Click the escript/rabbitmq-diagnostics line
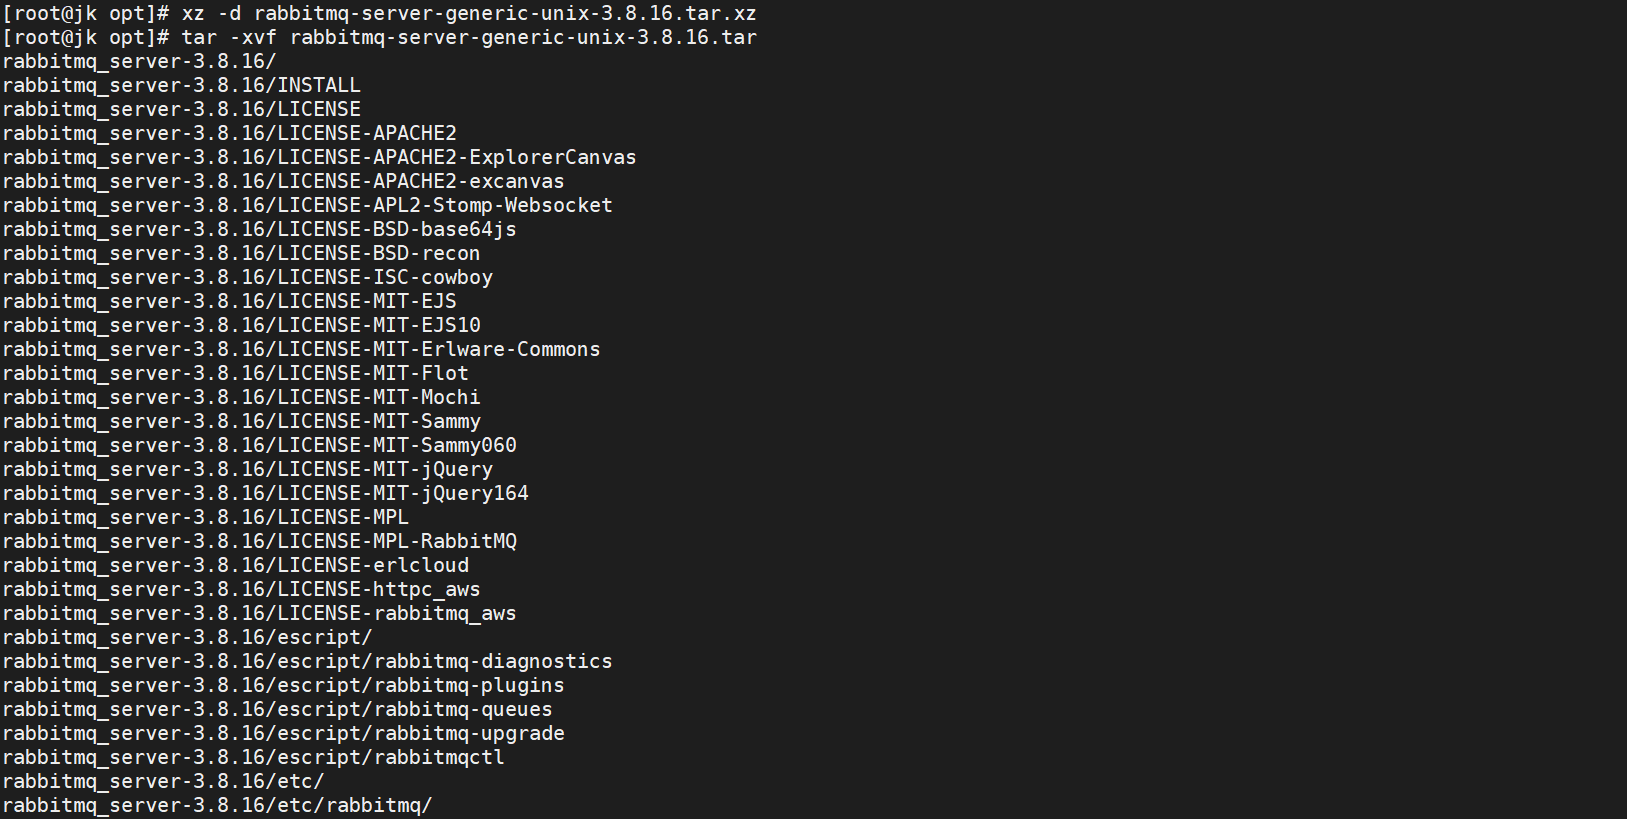1627x819 pixels. pyautogui.click(x=307, y=662)
